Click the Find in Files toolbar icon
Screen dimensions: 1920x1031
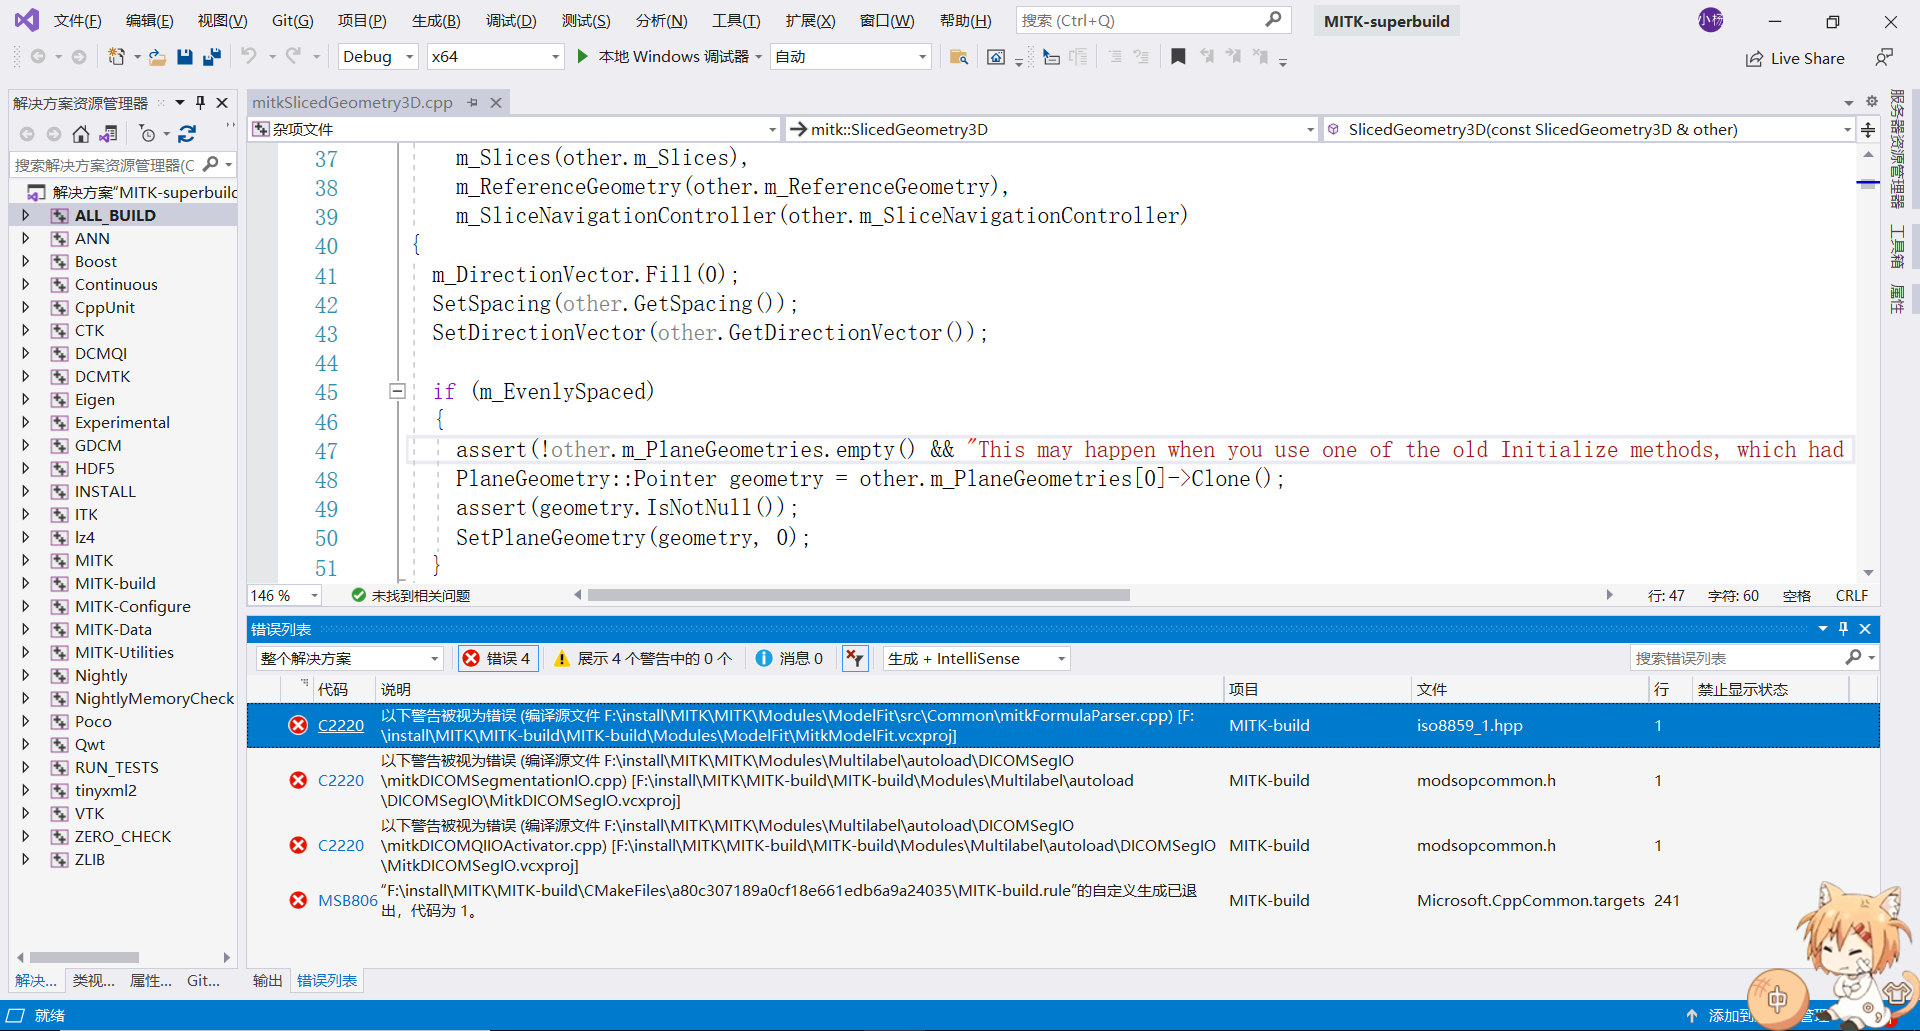coord(958,57)
